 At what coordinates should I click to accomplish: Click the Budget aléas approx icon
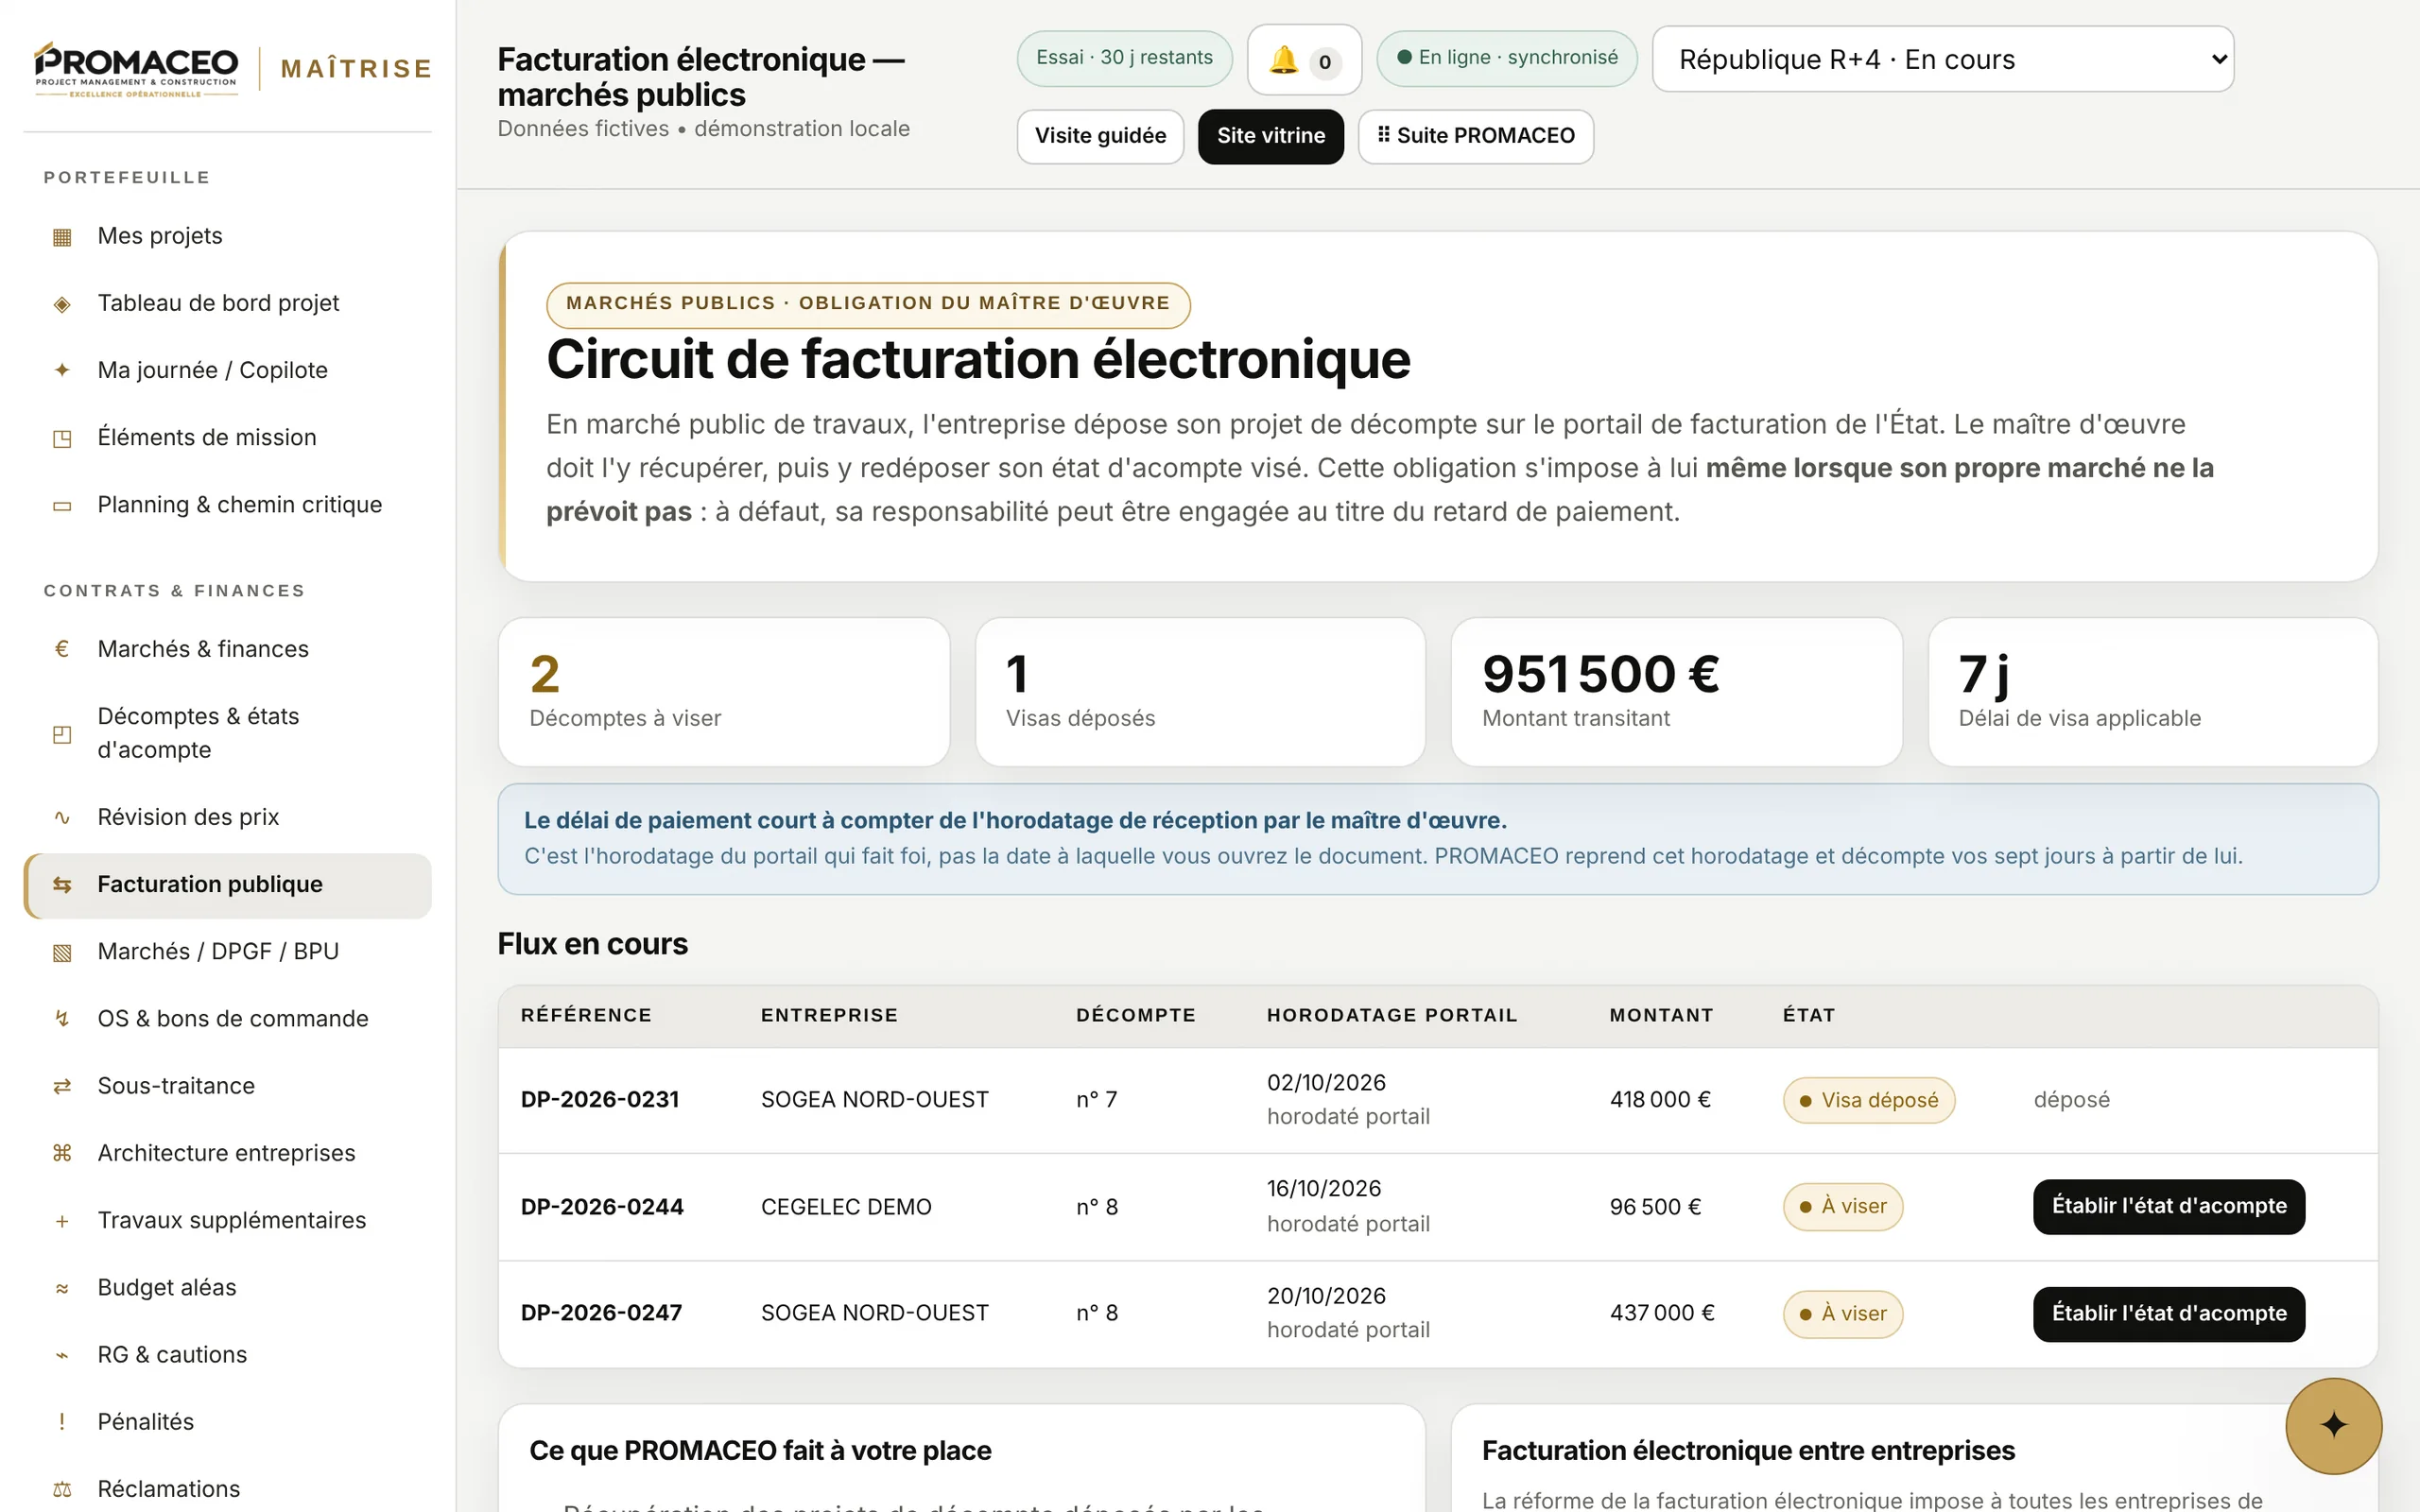point(62,1288)
